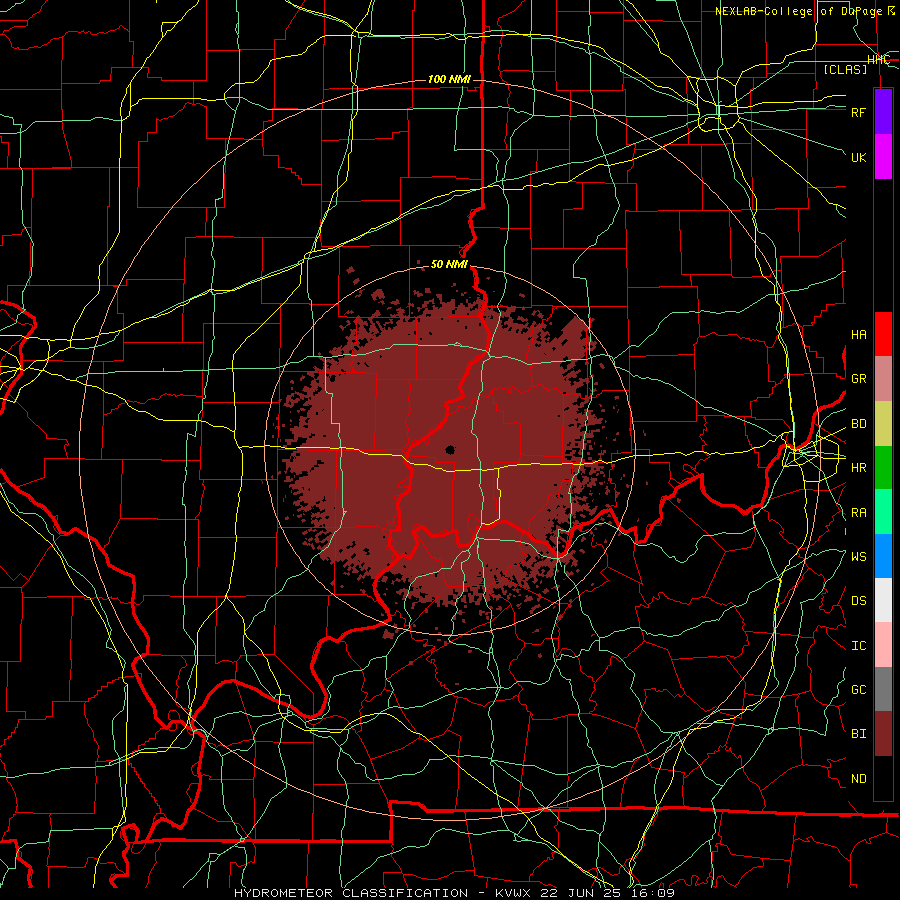Click the 'UK' legend label text
The width and height of the screenshot is (900, 900).
point(859,157)
